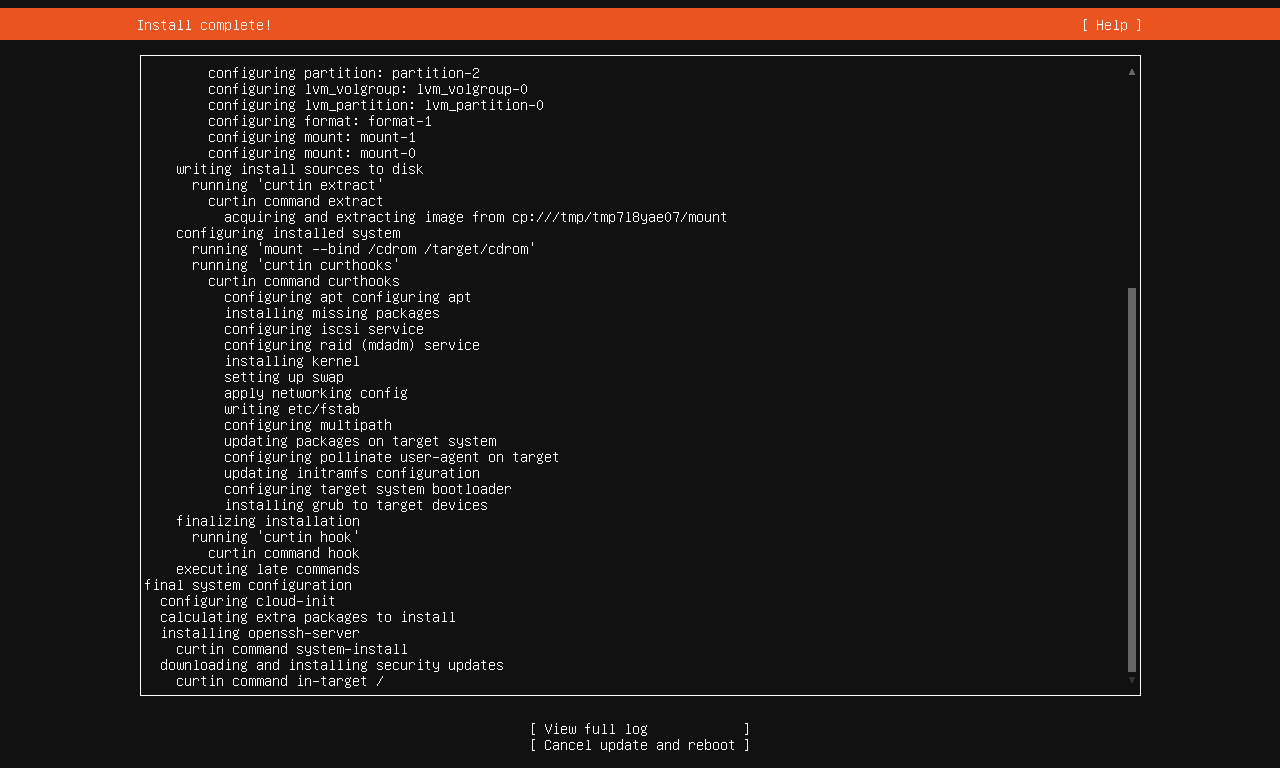Open the Help menu
This screenshot has width=1280, height=768.
point(1110,24)
